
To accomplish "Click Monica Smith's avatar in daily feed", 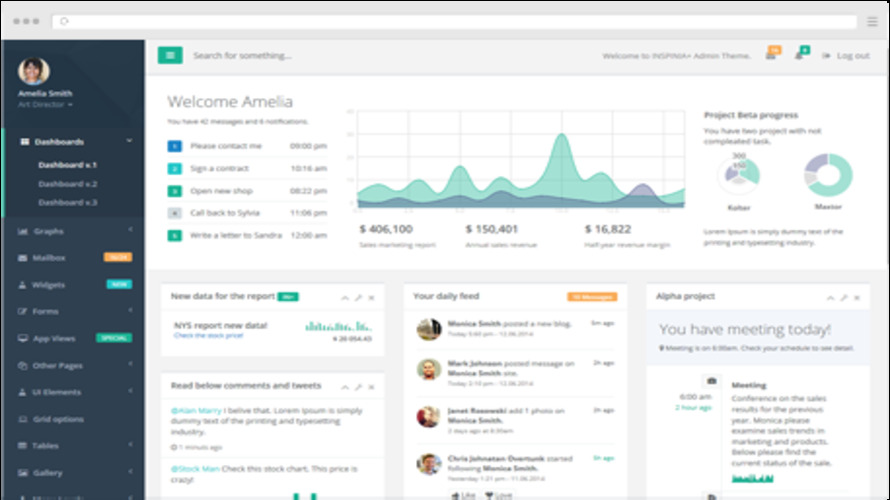I will click(429, 329).
